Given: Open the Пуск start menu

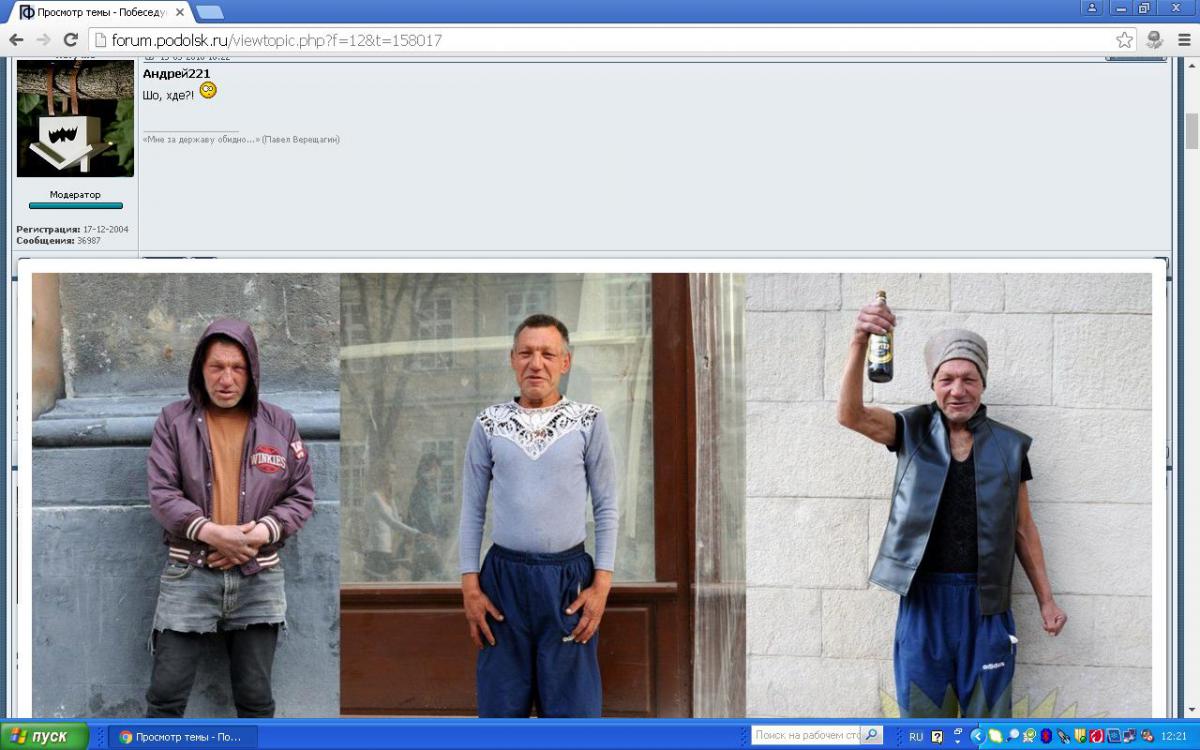Looking at the screenshot, I should click(45, 736).
